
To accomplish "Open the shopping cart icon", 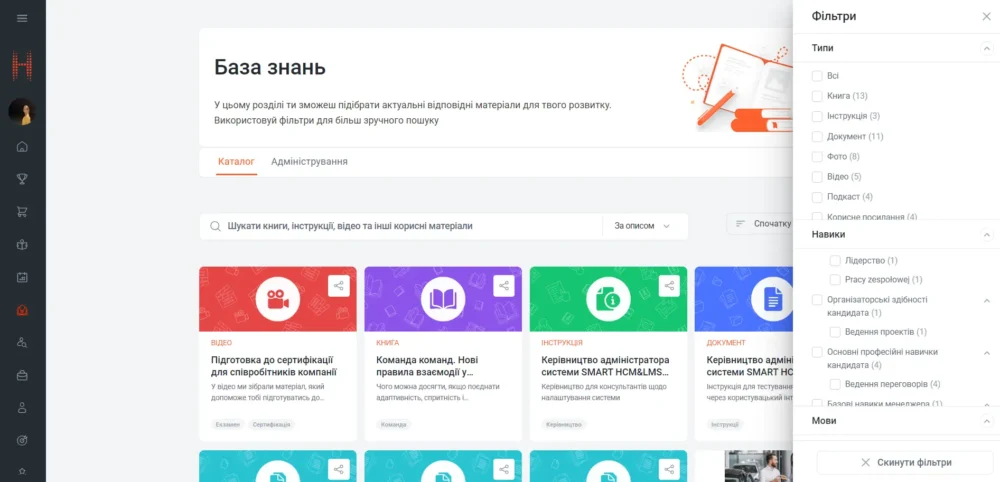I will click(22, 212).
